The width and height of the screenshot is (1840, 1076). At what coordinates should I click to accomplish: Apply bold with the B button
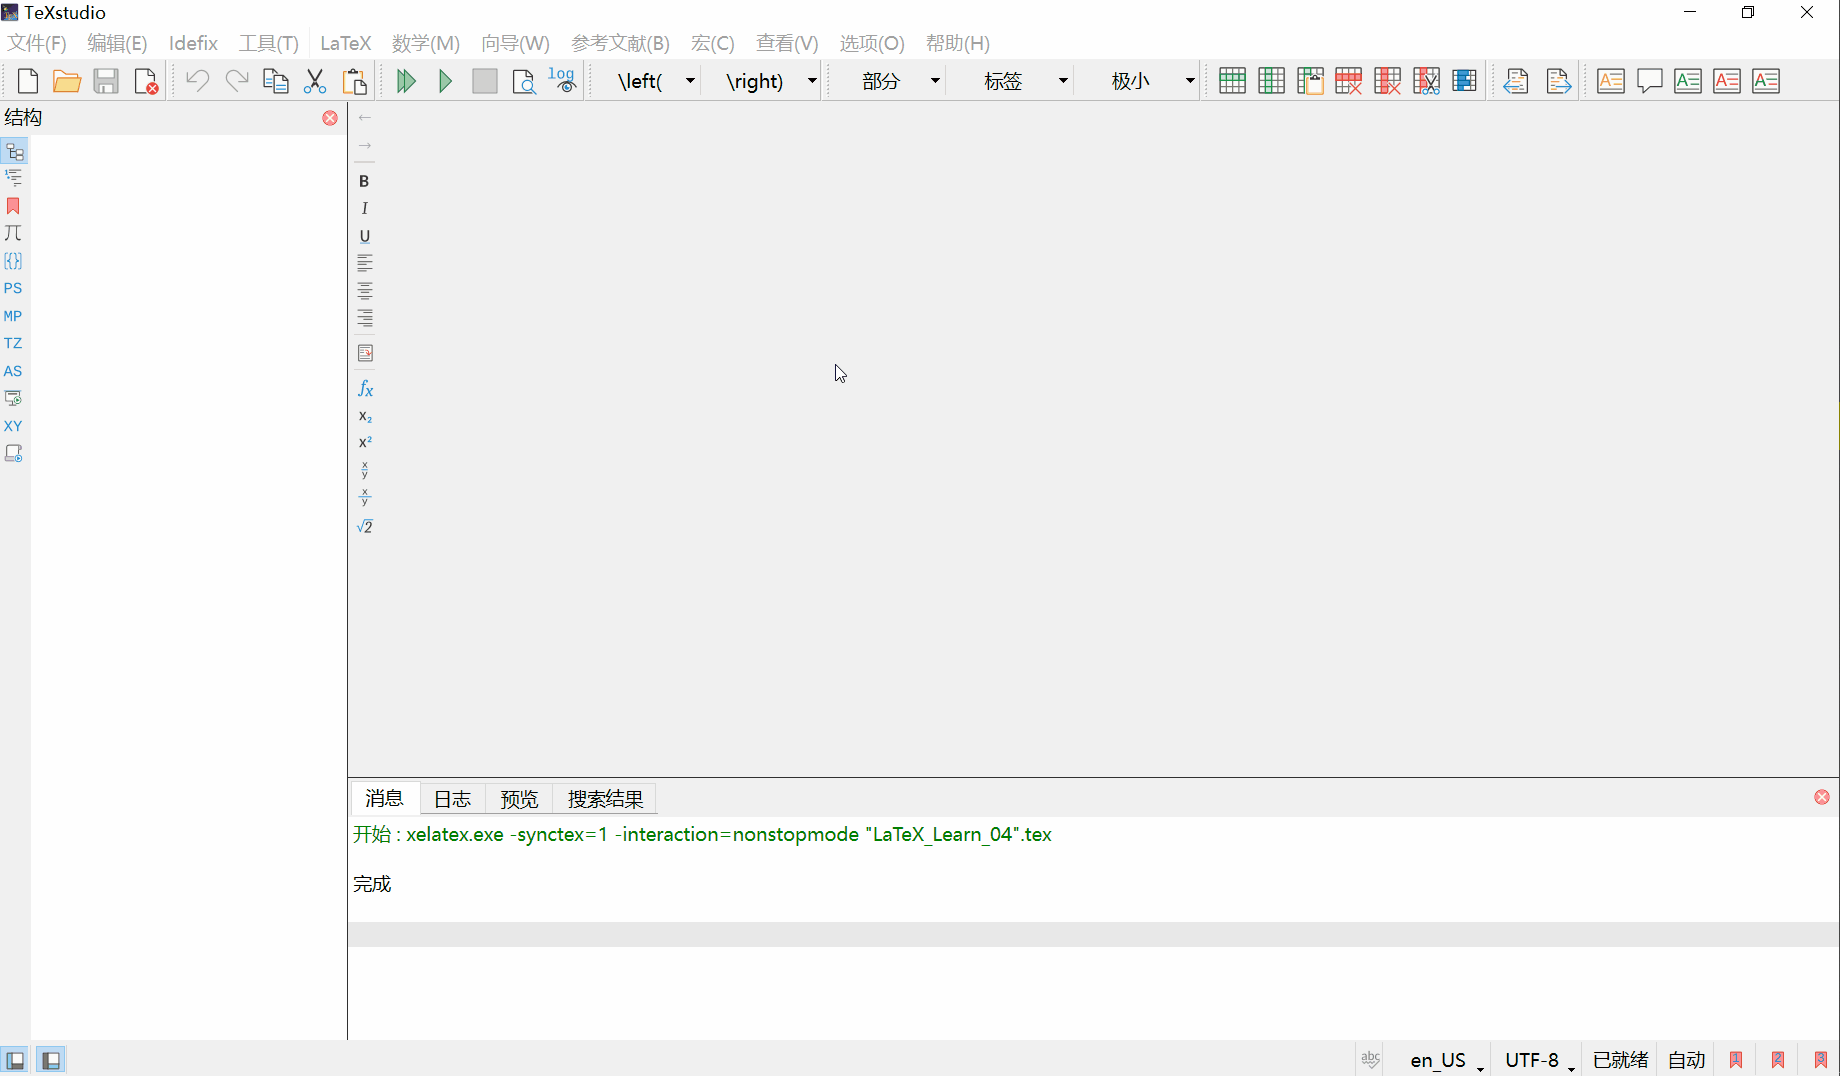(x=364, y=181)
